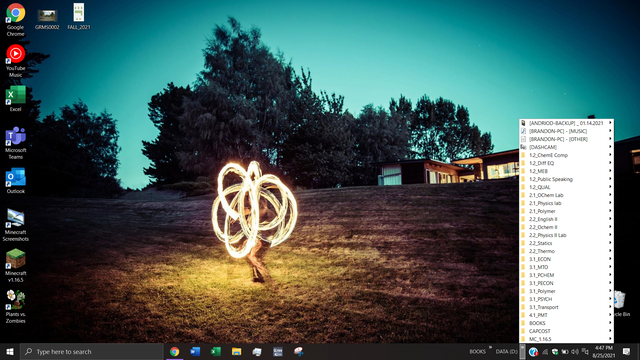This screenshot has height=360, width=640.
Task: Select Minecraft v1.16.5 desktop icon
Action: point(16,266)
